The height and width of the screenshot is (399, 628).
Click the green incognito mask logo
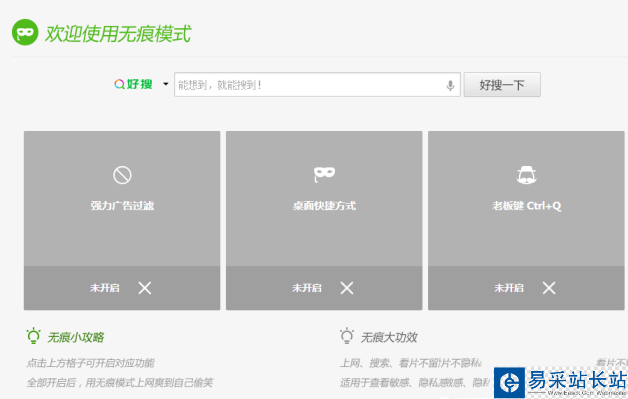coord(25,32)
